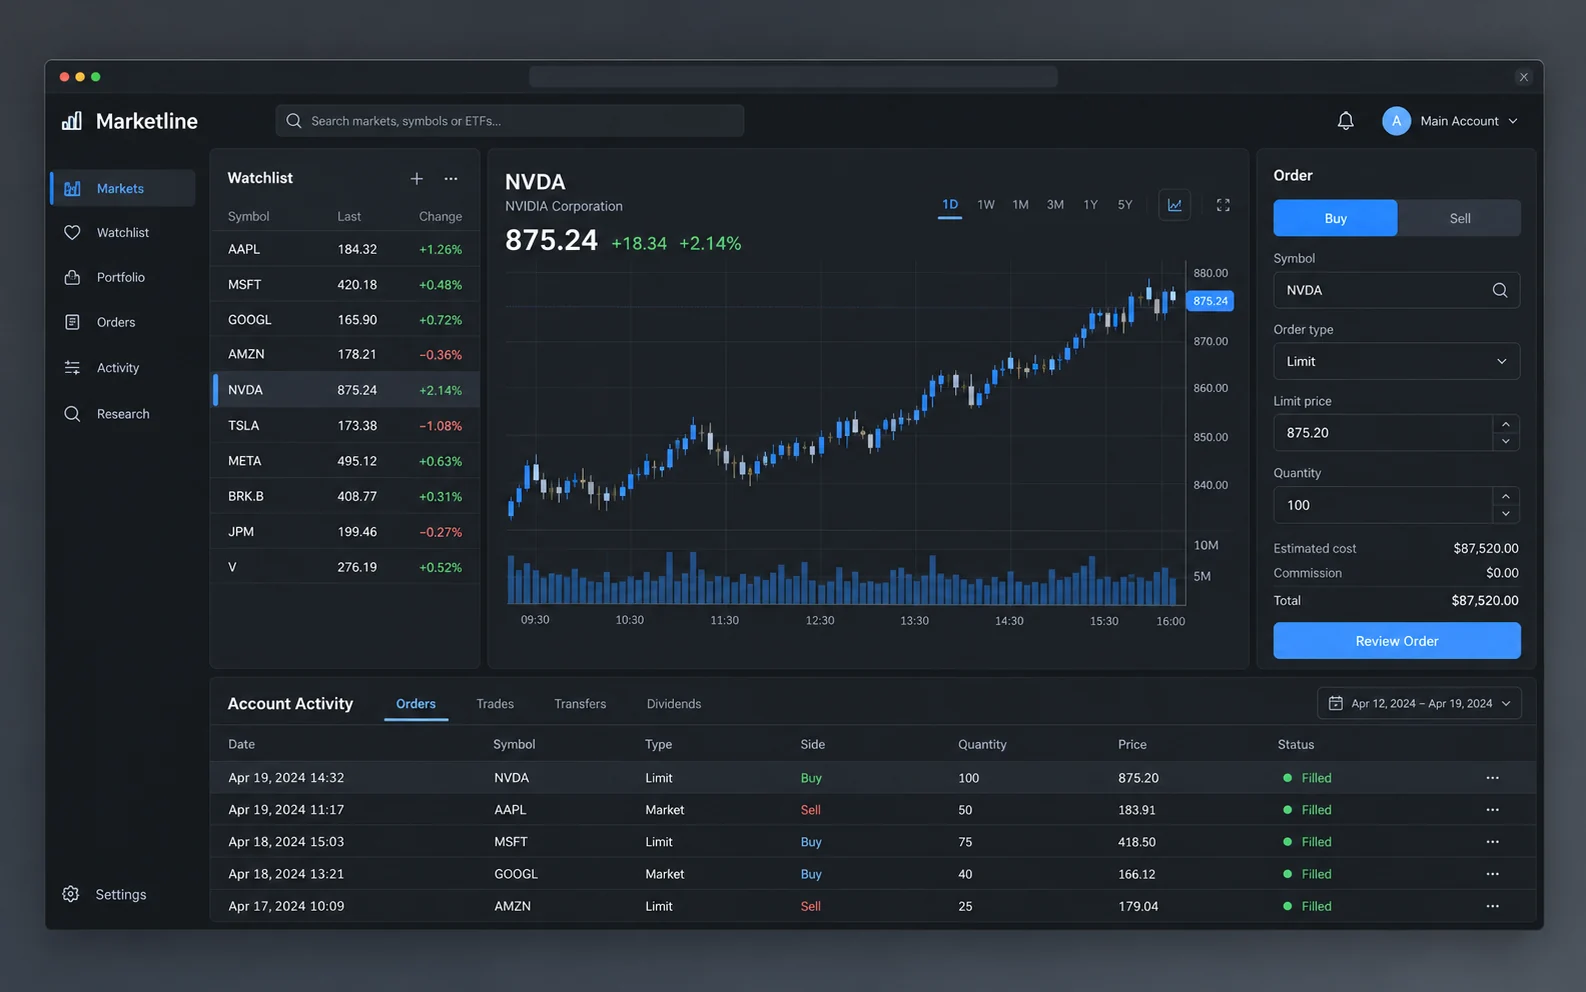This screenshot has height=992, width=1586.
Task: Increase the limit price with the up arrow
Action: [x=1506, y=424]
